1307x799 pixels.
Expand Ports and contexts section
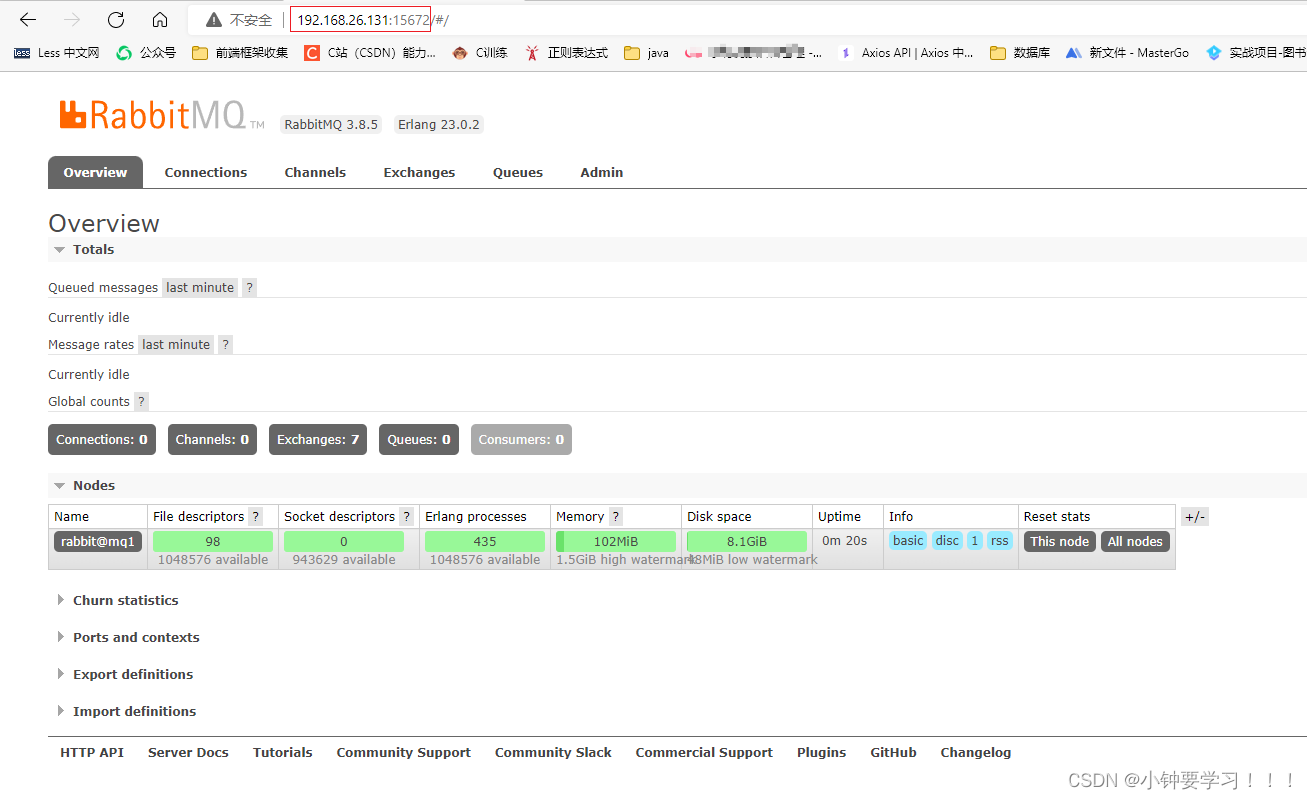pyautogui.click(x=127, y=638)
